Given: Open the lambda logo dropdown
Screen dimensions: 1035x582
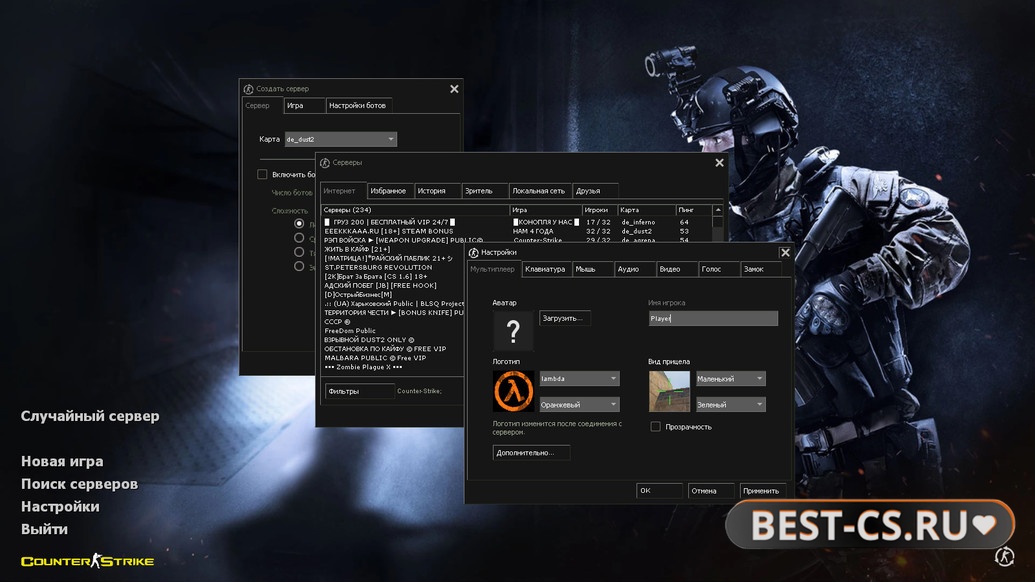Looking at the screenshot, I should coord(579,379).
